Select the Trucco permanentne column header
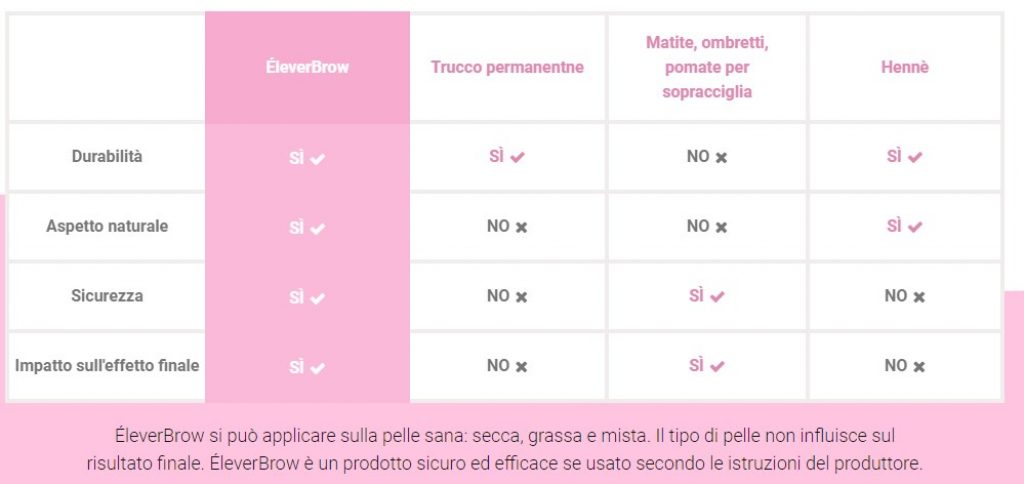Viewport: 1024px width, 484px height. click(x=507, y=68)
